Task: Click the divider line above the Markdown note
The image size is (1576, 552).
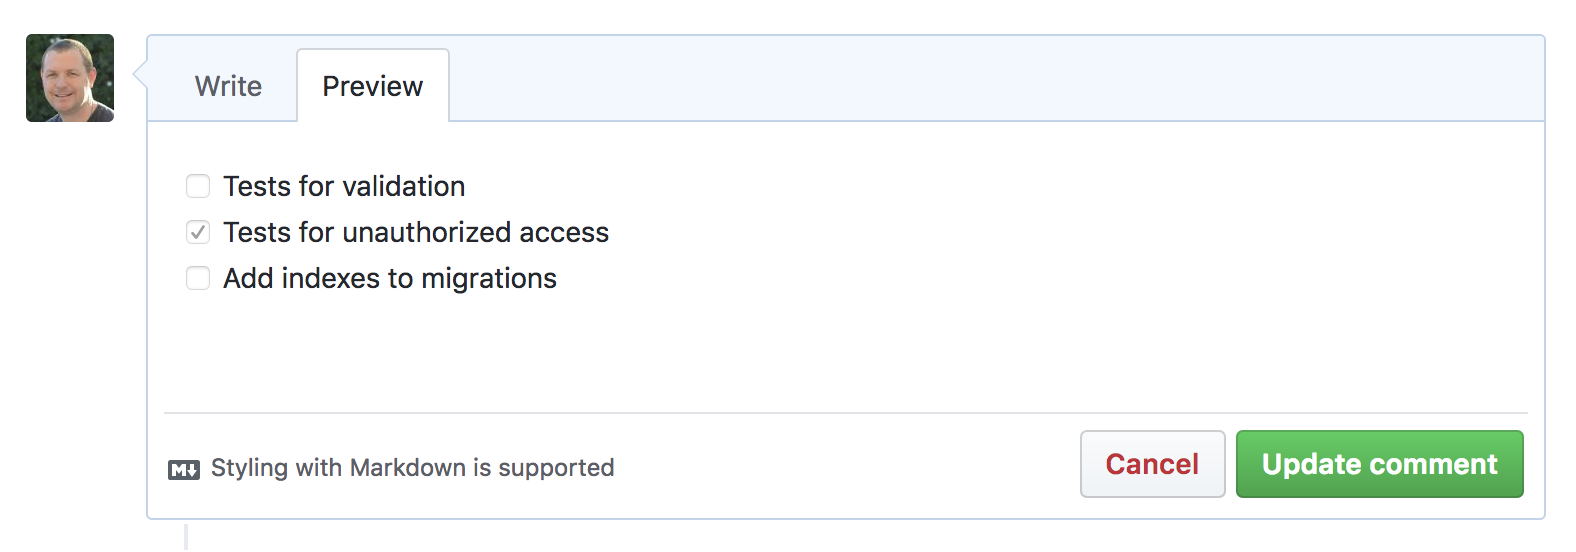Action: pyautogui.click(x=846, y=413)
